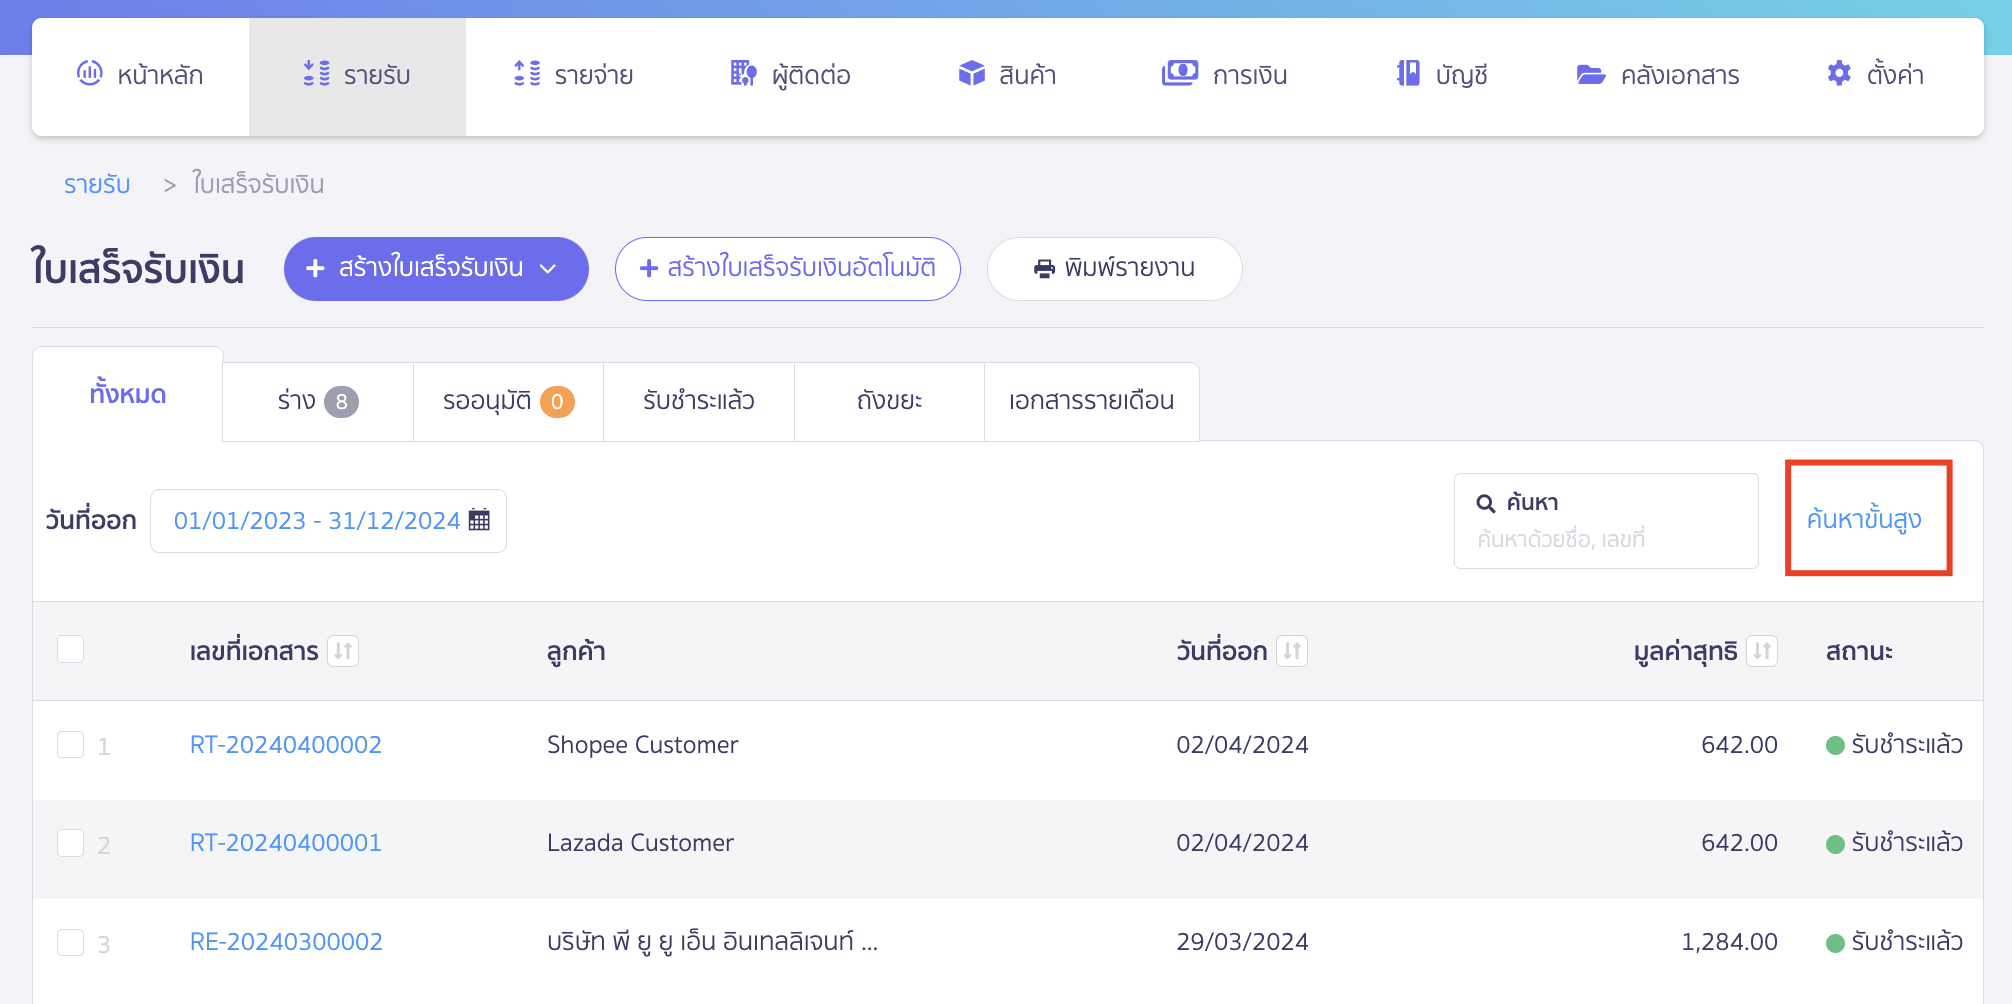Switch to the ทั้งหมด tab
The height and width of the screenshot is (1004, 2012).
coord(128,394)
